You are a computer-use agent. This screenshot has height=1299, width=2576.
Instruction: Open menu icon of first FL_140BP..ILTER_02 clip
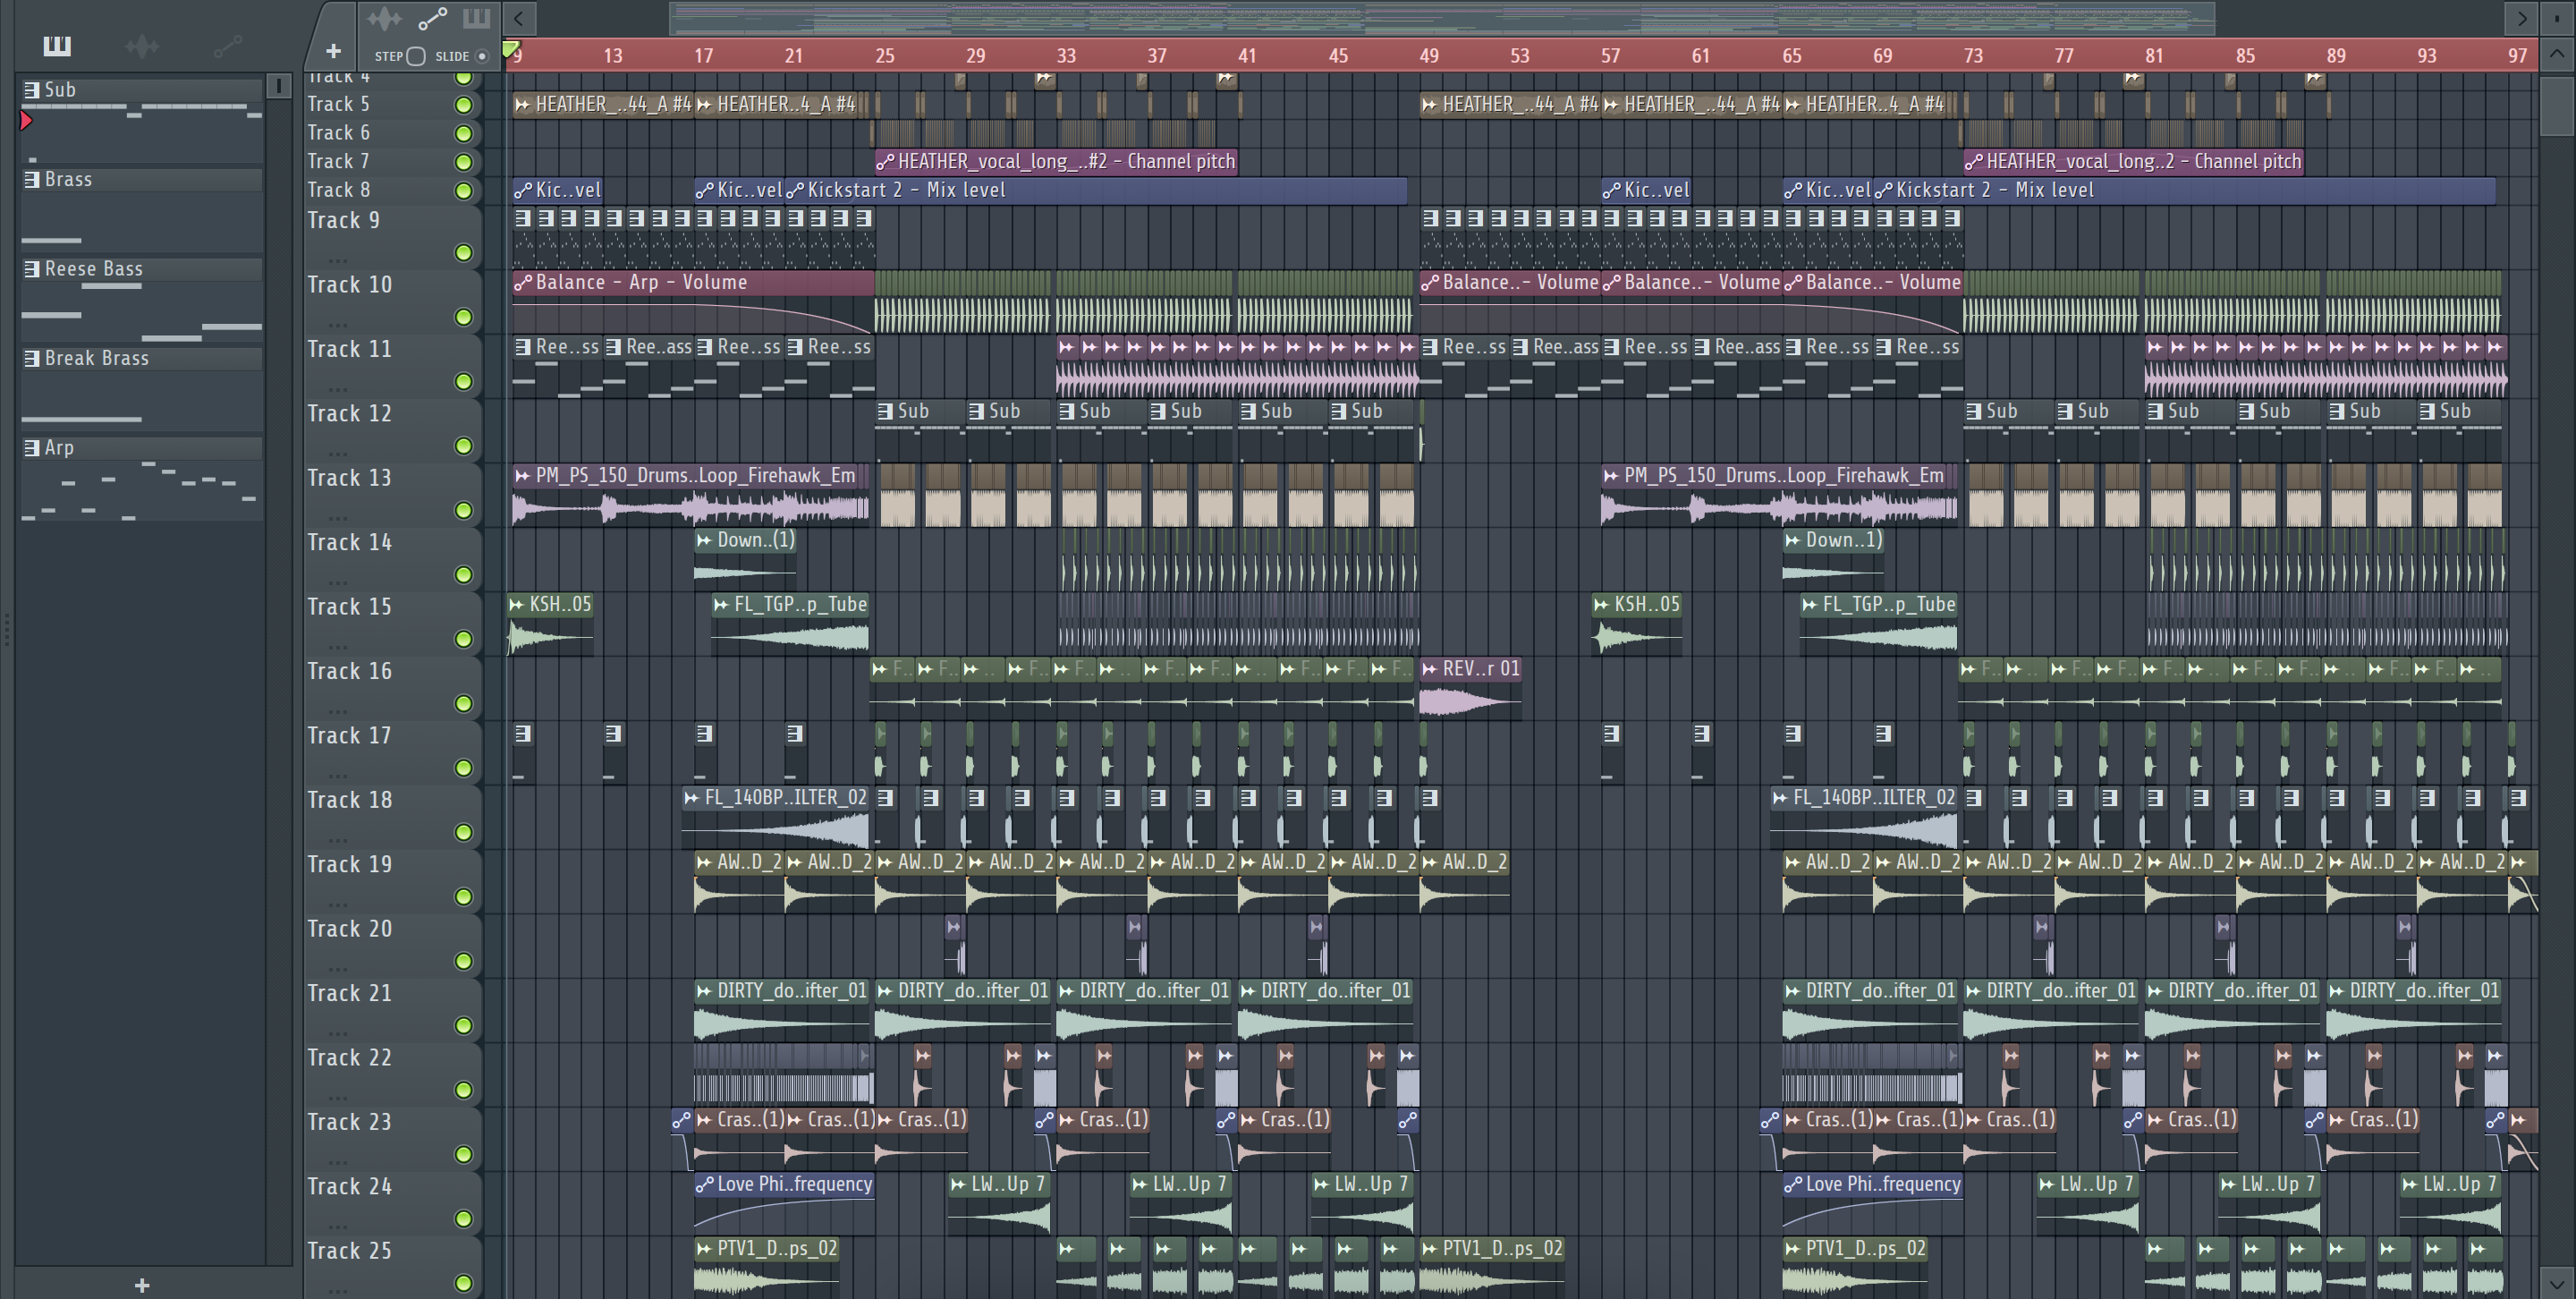tap(692, 798)
